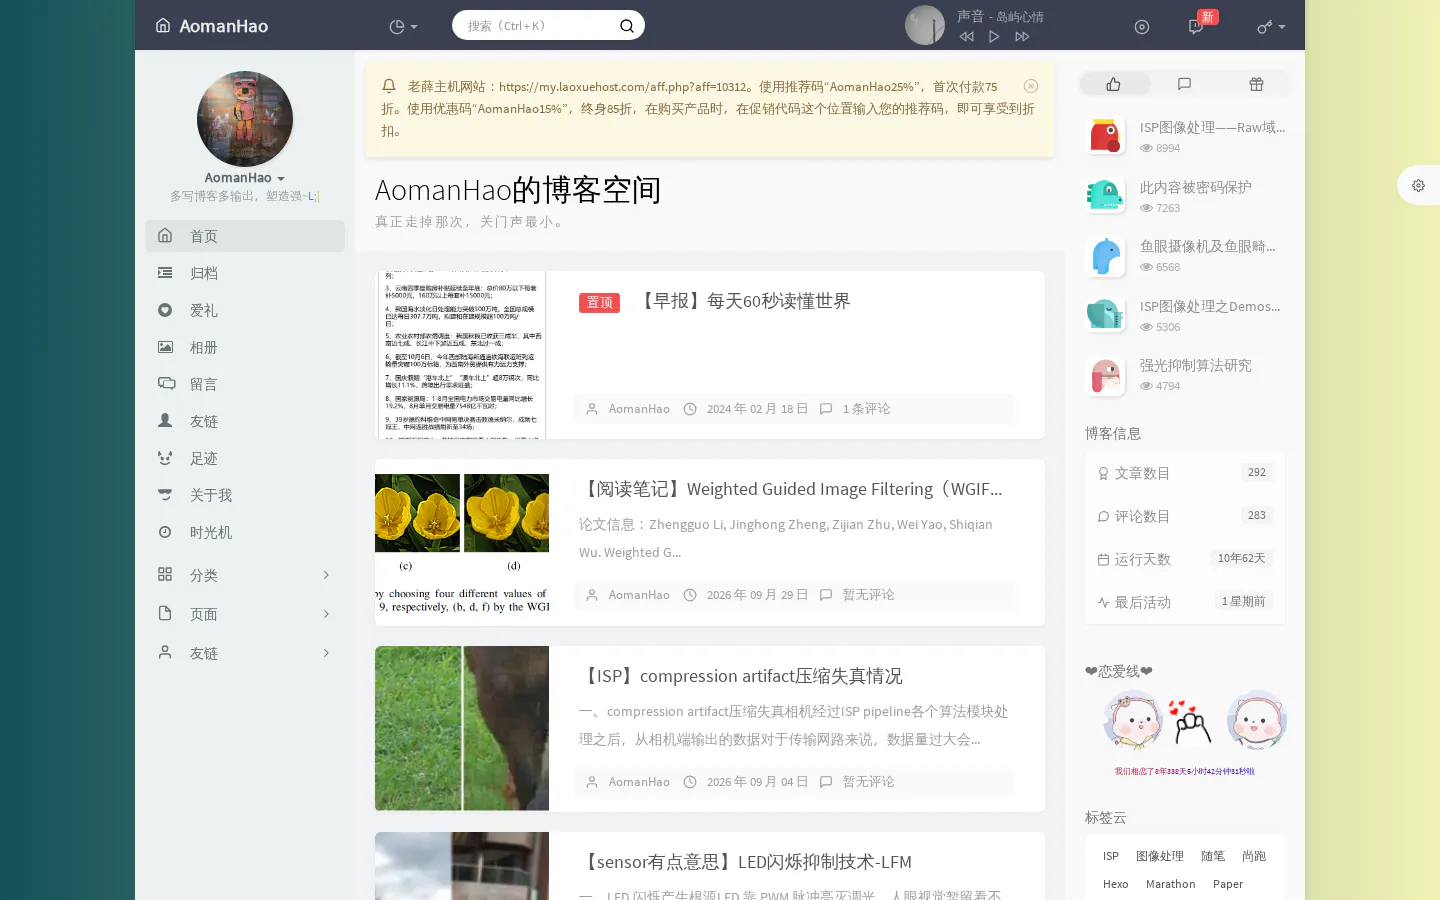This screenshot has height=900, width=1440.
Task: Click 1 条评论 on the 早报 post
Action: (866, 409)
